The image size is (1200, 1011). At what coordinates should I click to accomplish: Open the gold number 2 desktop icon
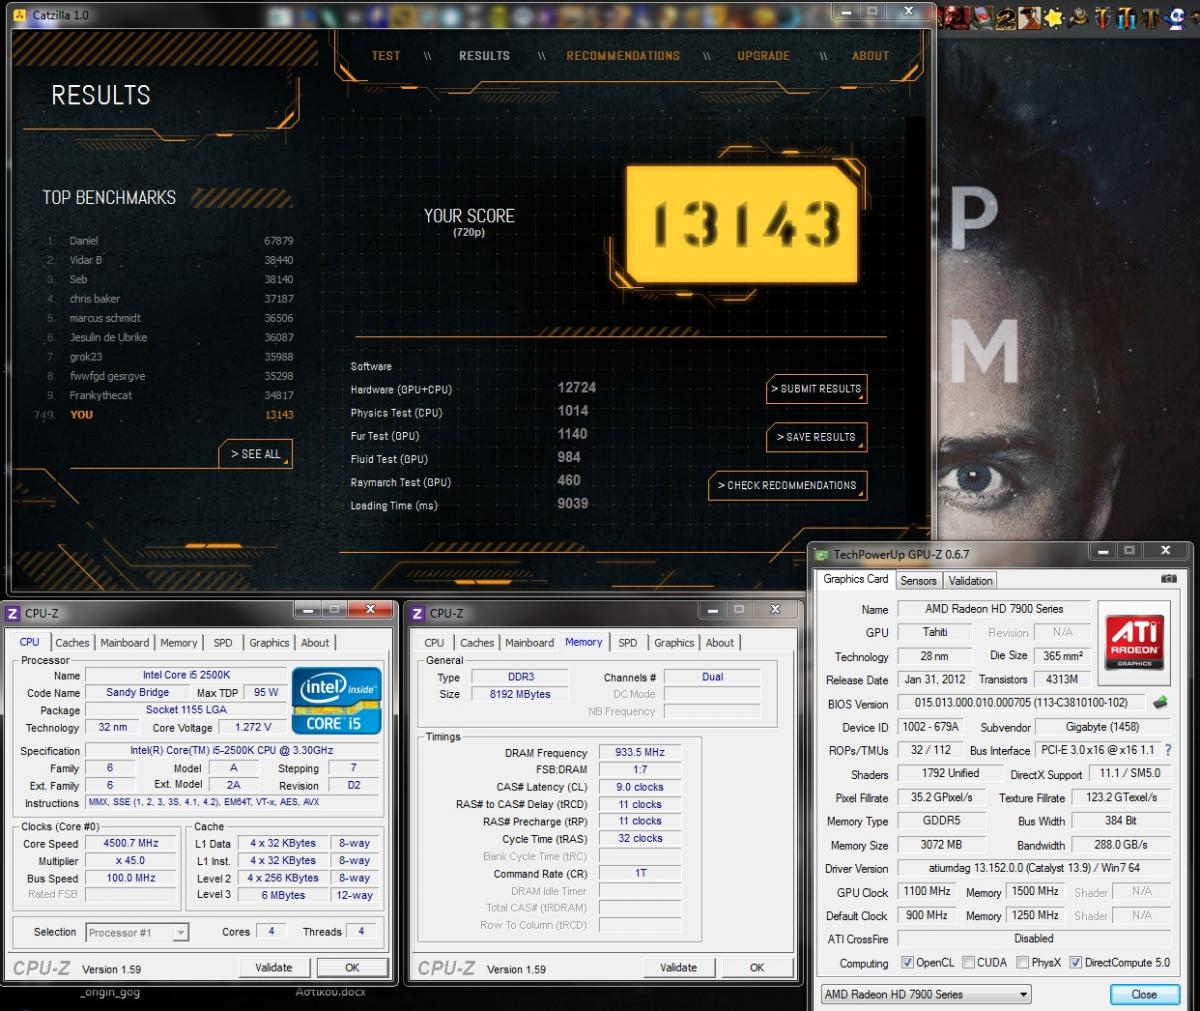pyautogui.click(x=1006, y=16)
